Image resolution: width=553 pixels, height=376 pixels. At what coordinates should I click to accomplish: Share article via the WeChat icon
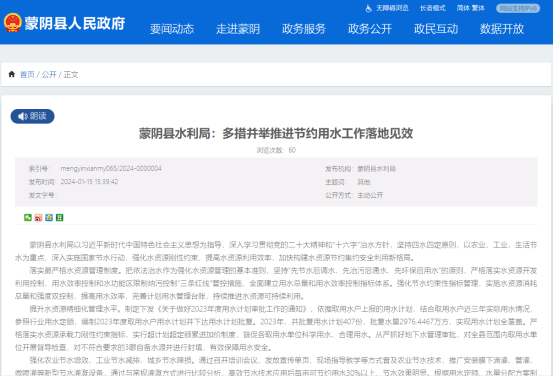point(28,218)
